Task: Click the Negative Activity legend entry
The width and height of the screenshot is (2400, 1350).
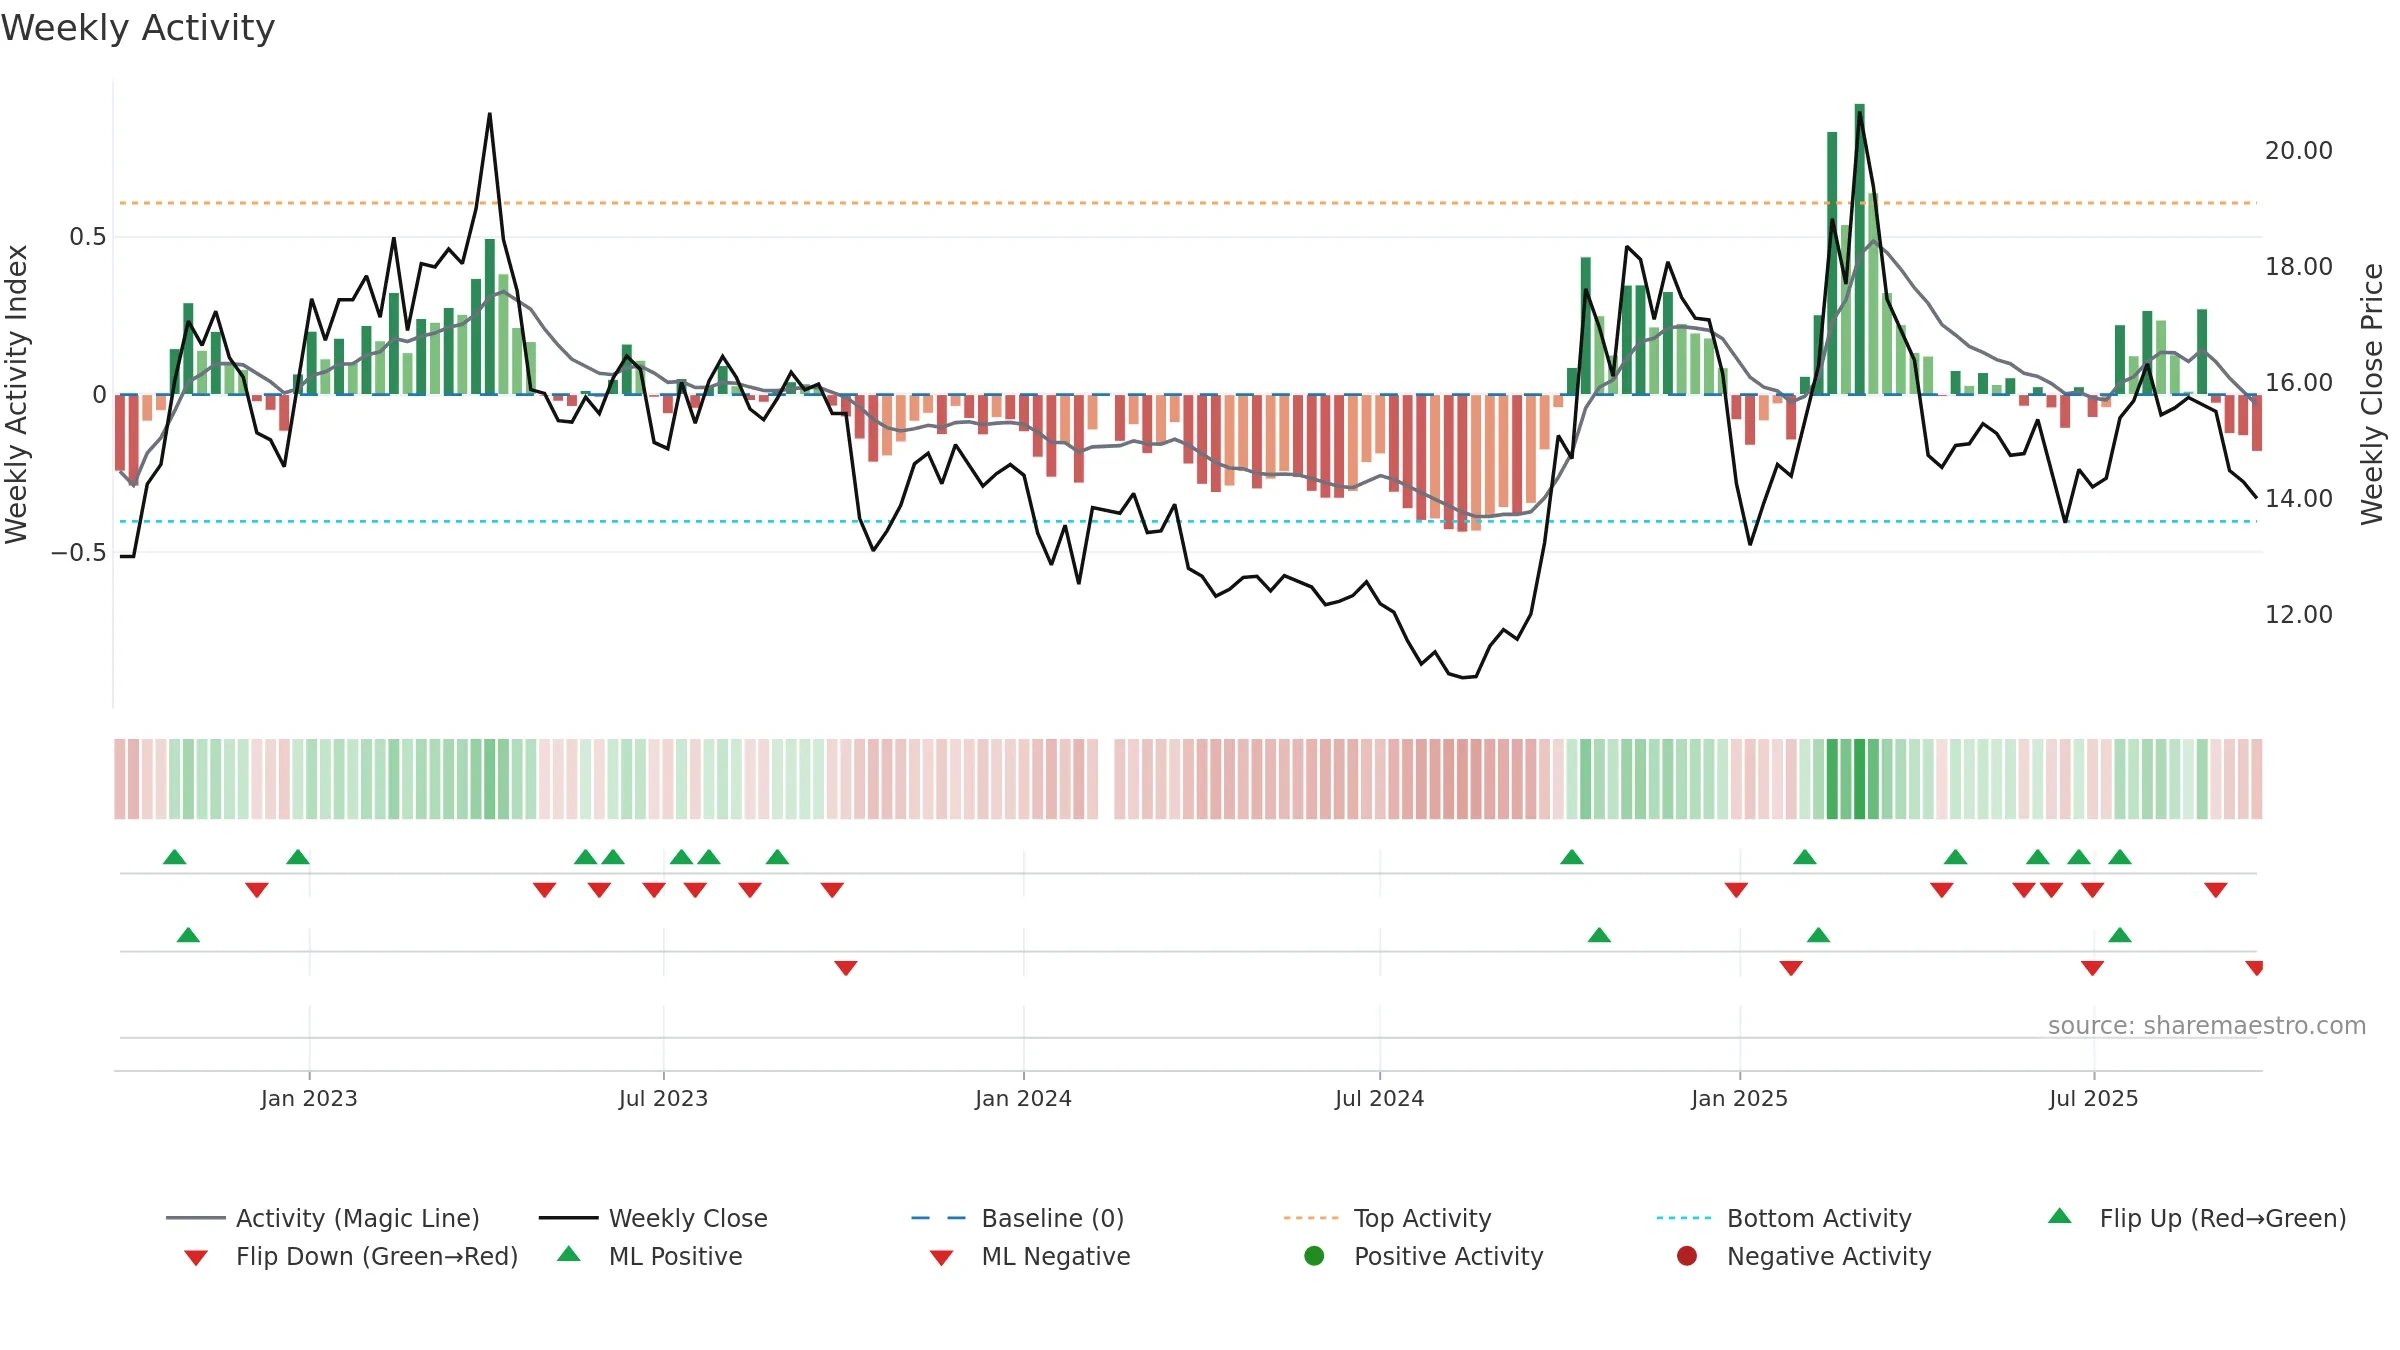Action: pos(1804,1256)
